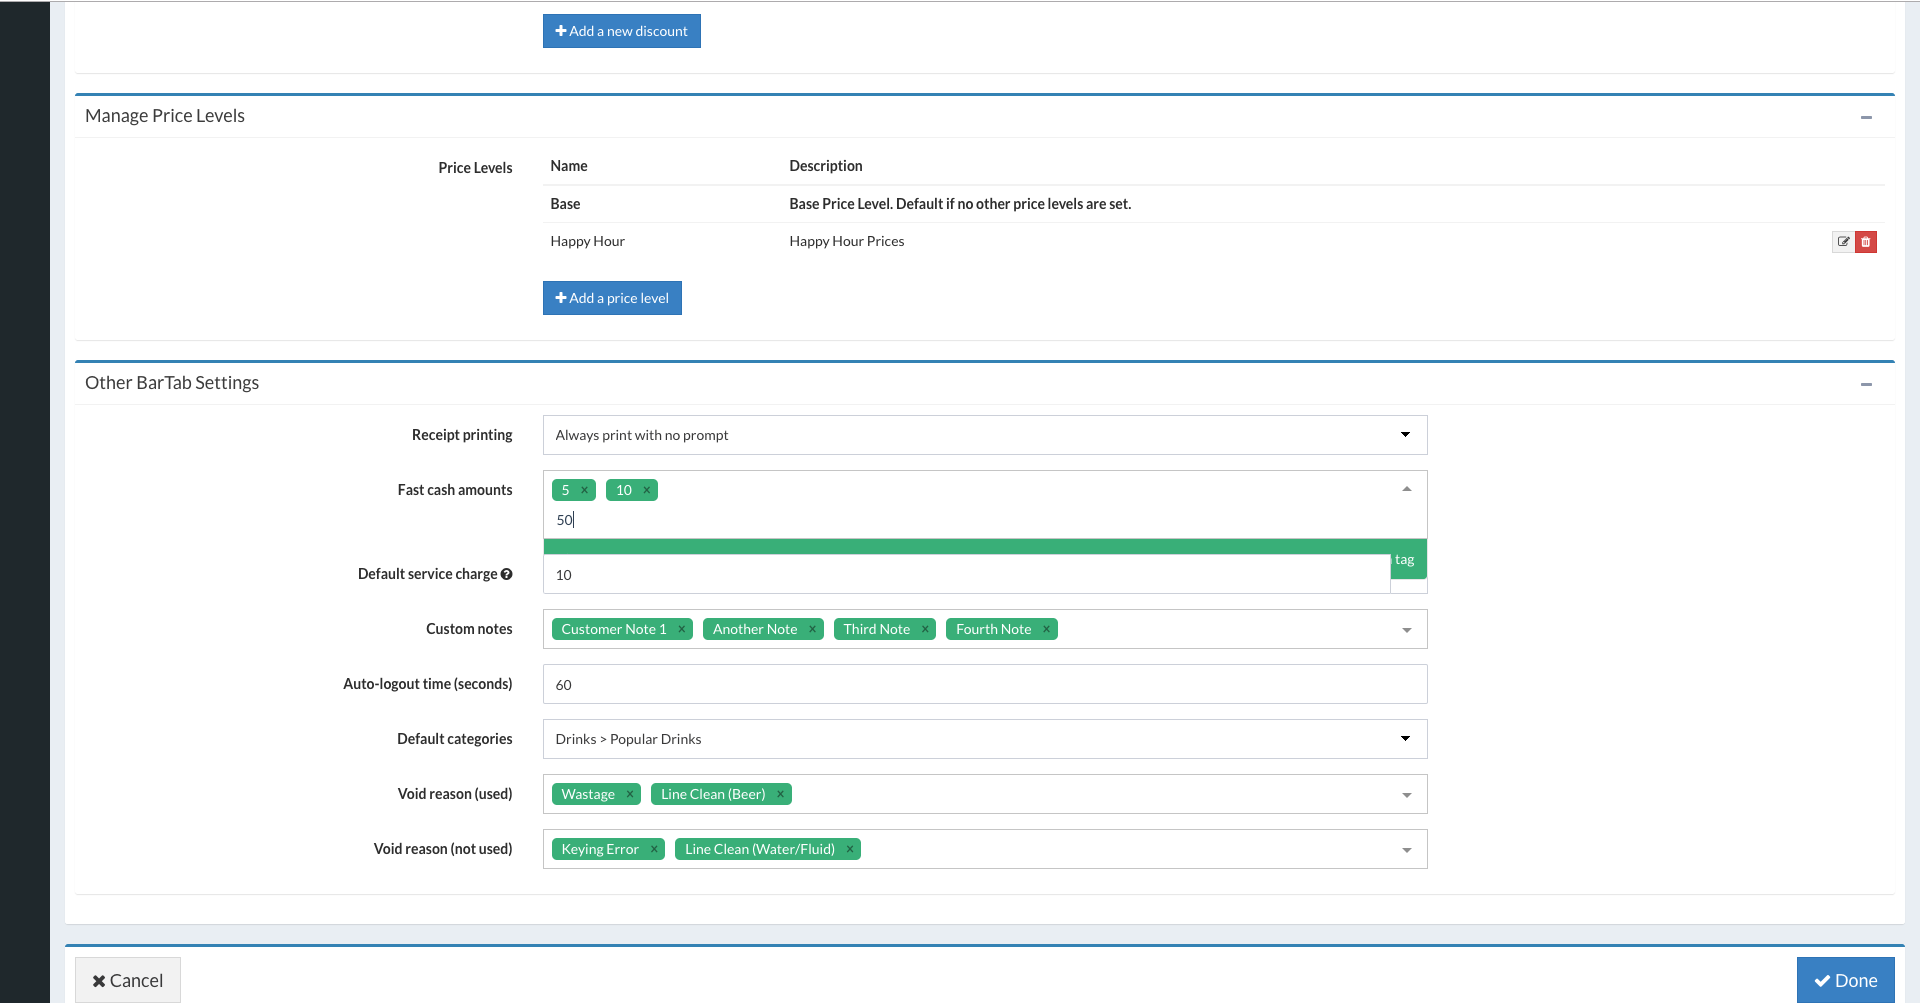Screen dimensions: 1920x1003
Task: Remove the Customer Note 1 tag
Action: coord(682,629)
